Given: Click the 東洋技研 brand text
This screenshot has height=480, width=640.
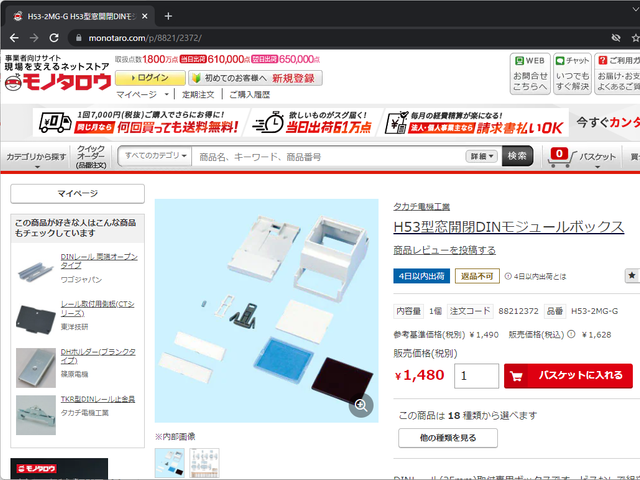Looking at the screenshot, I should [74, 327].
